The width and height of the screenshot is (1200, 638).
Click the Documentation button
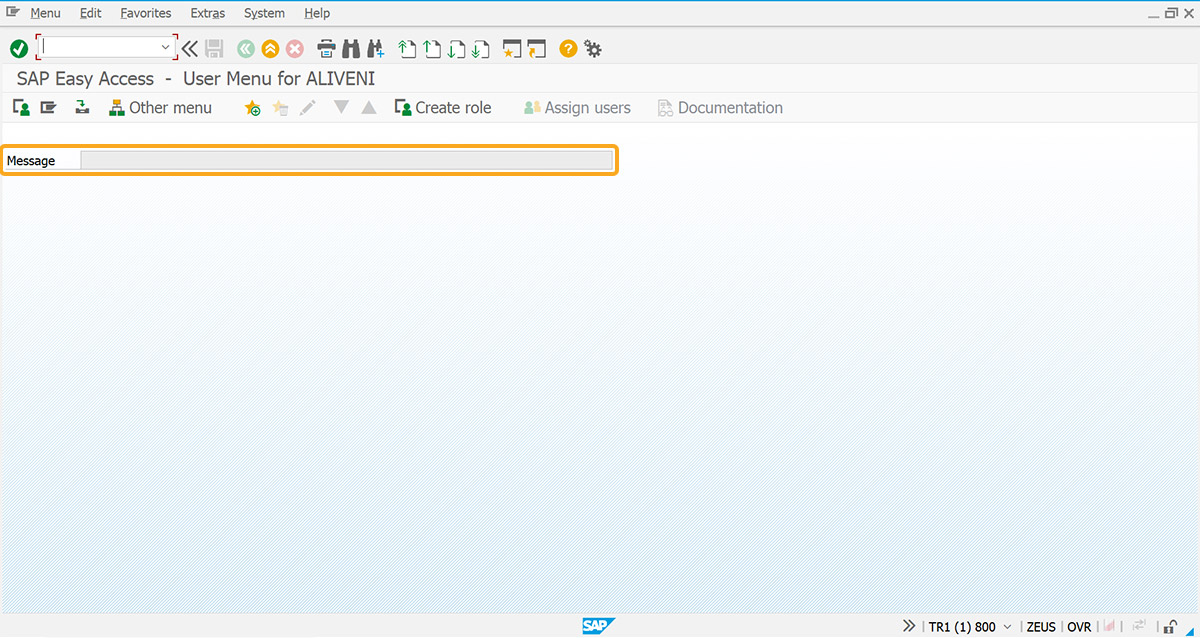click(x=720, y=107)
